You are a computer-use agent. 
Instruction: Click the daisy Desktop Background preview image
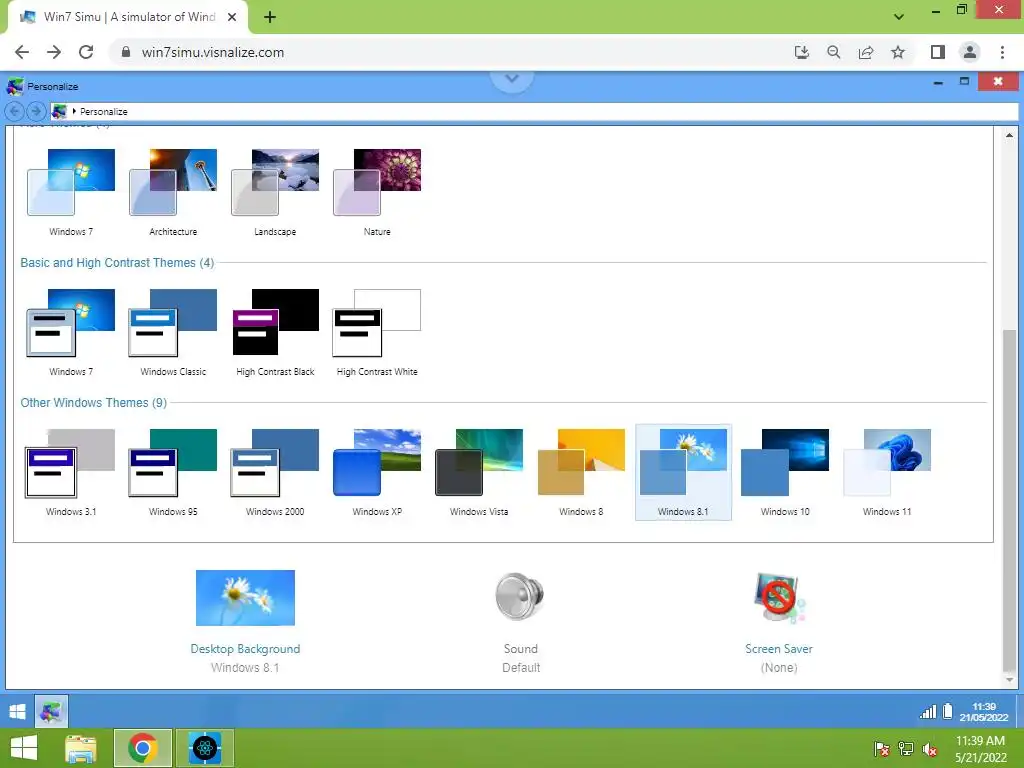click(x=245, y=598)
